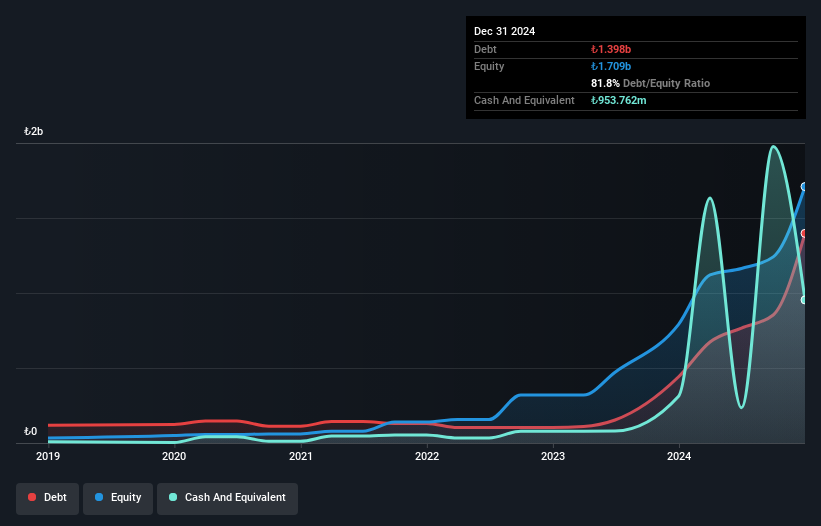
Task: Click the ₺953.762m cash value
Action: click(x=618, y=100)
